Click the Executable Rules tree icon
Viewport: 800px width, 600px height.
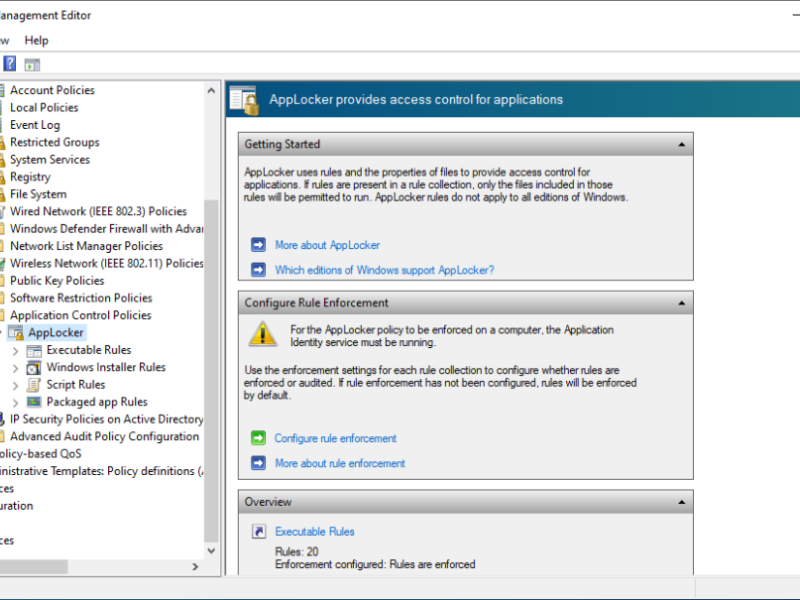click(x=34, y=351)
